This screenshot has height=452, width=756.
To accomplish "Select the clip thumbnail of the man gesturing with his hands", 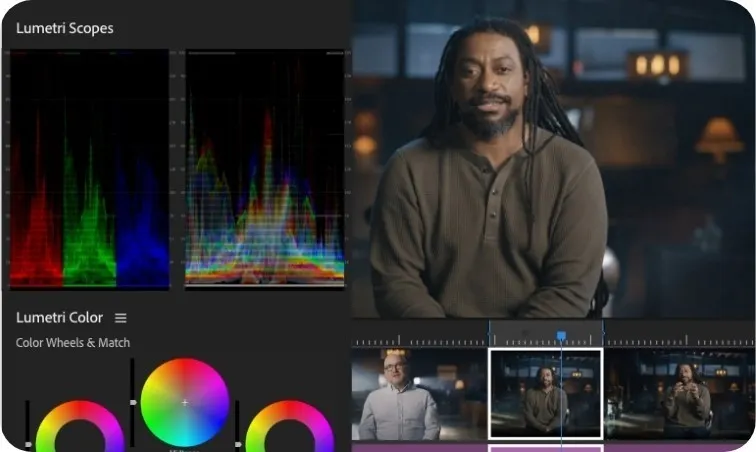I will (680, 394).
